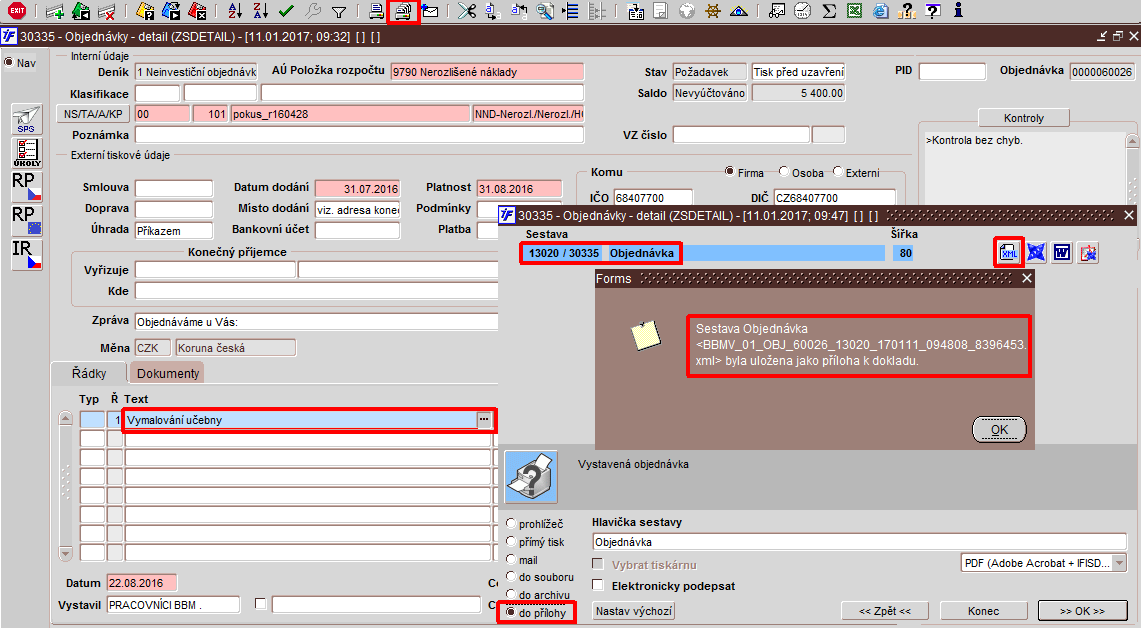Sort descending with the Z-A icon
Screen dimensions: 1141x628
261,11
